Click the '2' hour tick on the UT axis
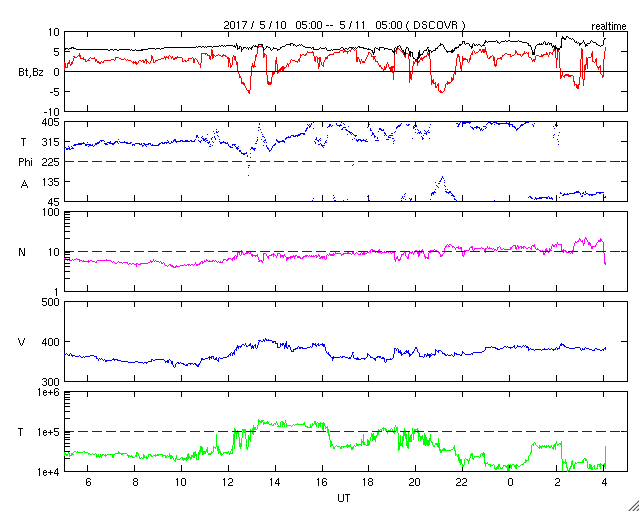640x512 pixels. (557, 482)
